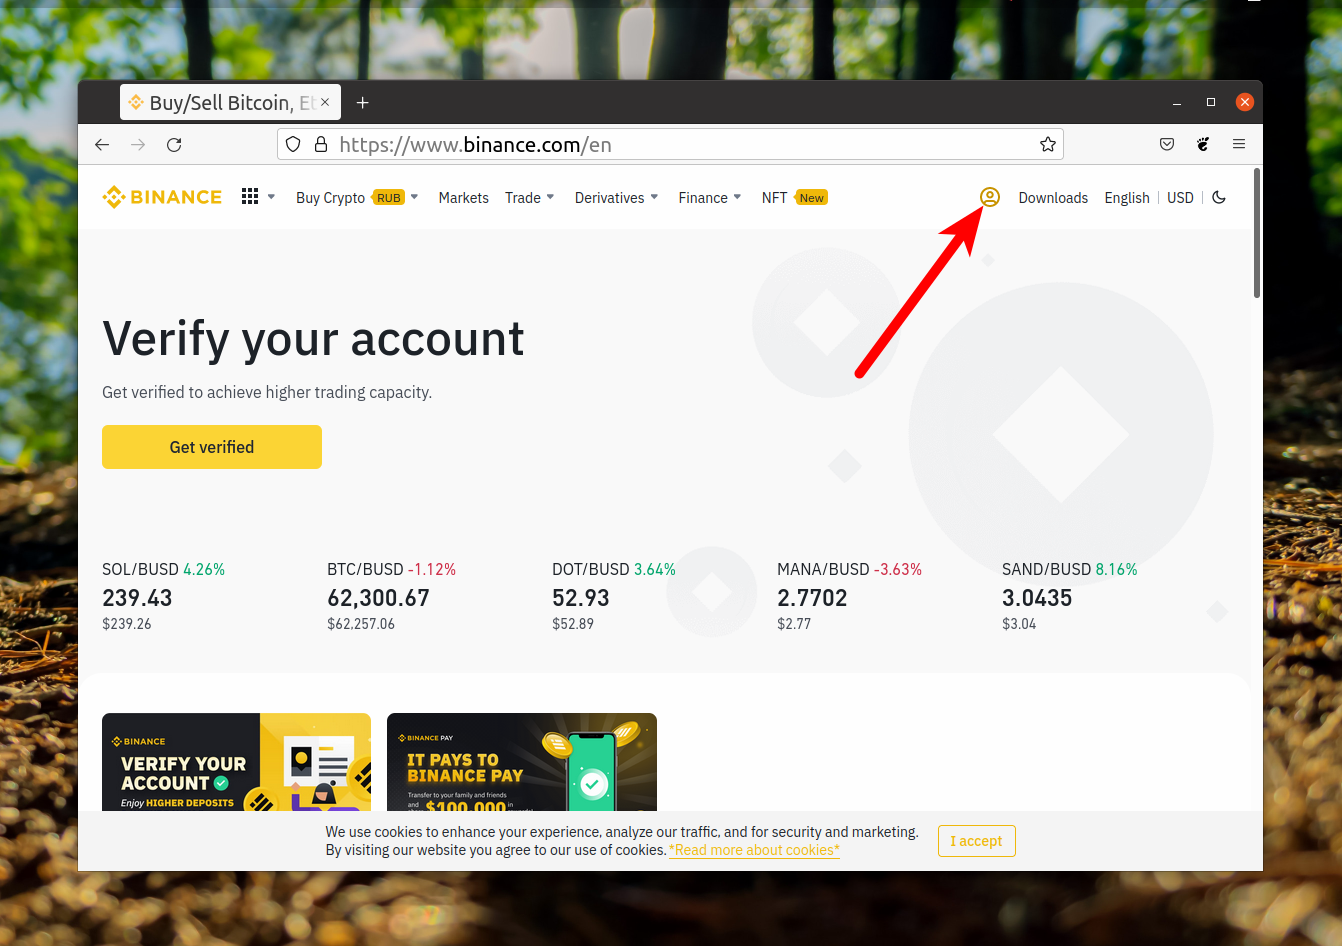Image resolution: width=1342 pixels, height=946 pixels.
Task: Reload the page
Action: pyautogui.click(x=174, y=144)
